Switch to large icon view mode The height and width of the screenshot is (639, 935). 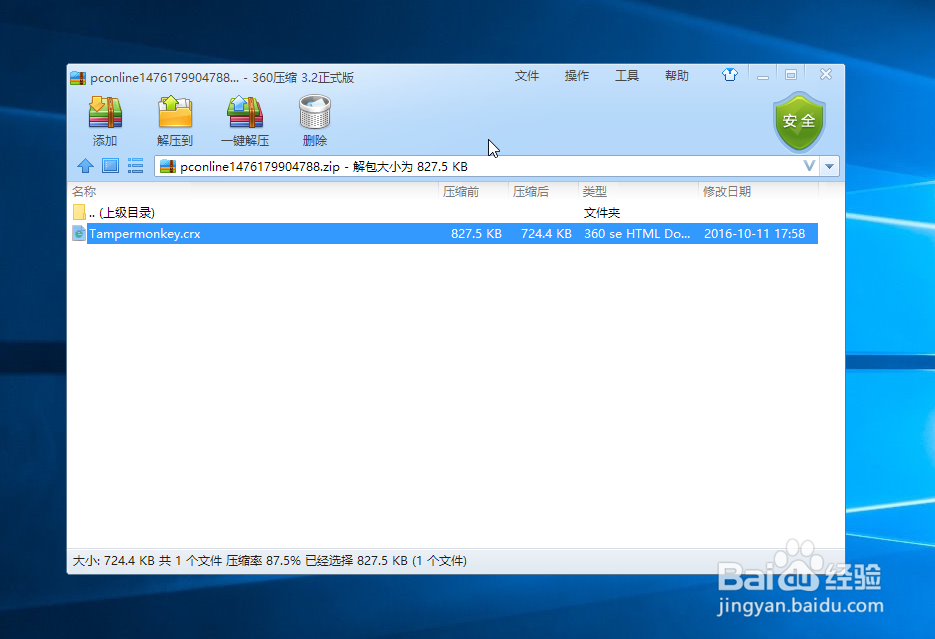coord(110,166)
